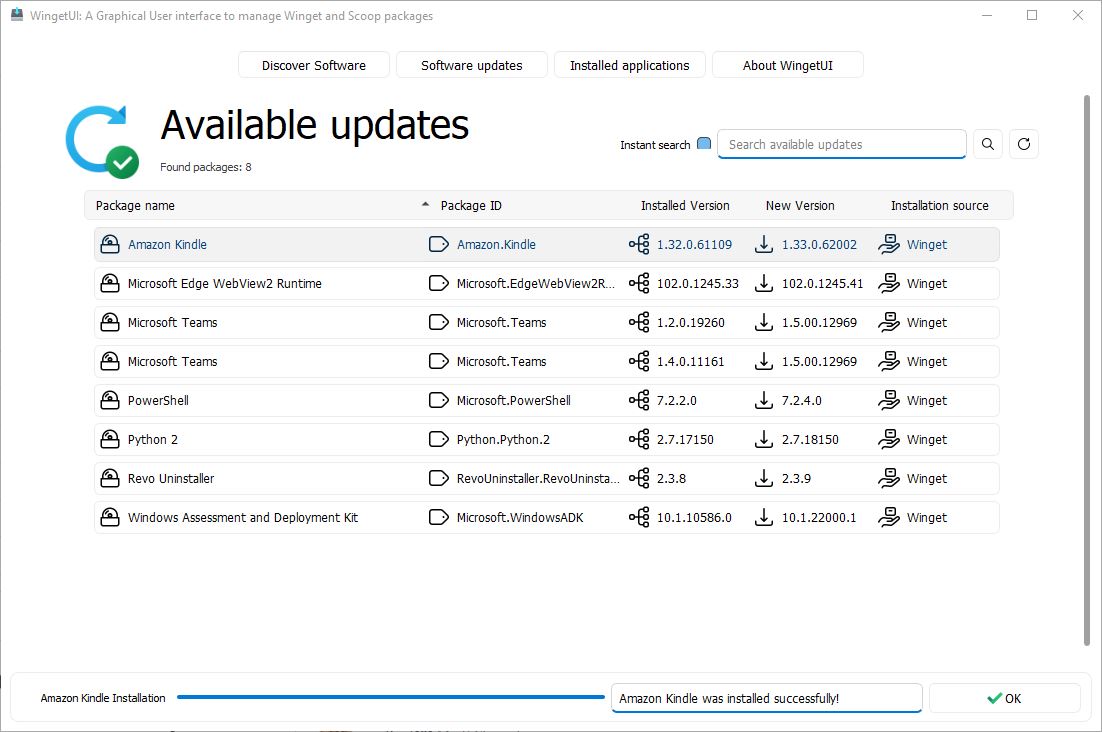The width and height of the screenshot is (1102, 732).
Task: Click the Found packages: 8 label
Action: pos(205,167)
